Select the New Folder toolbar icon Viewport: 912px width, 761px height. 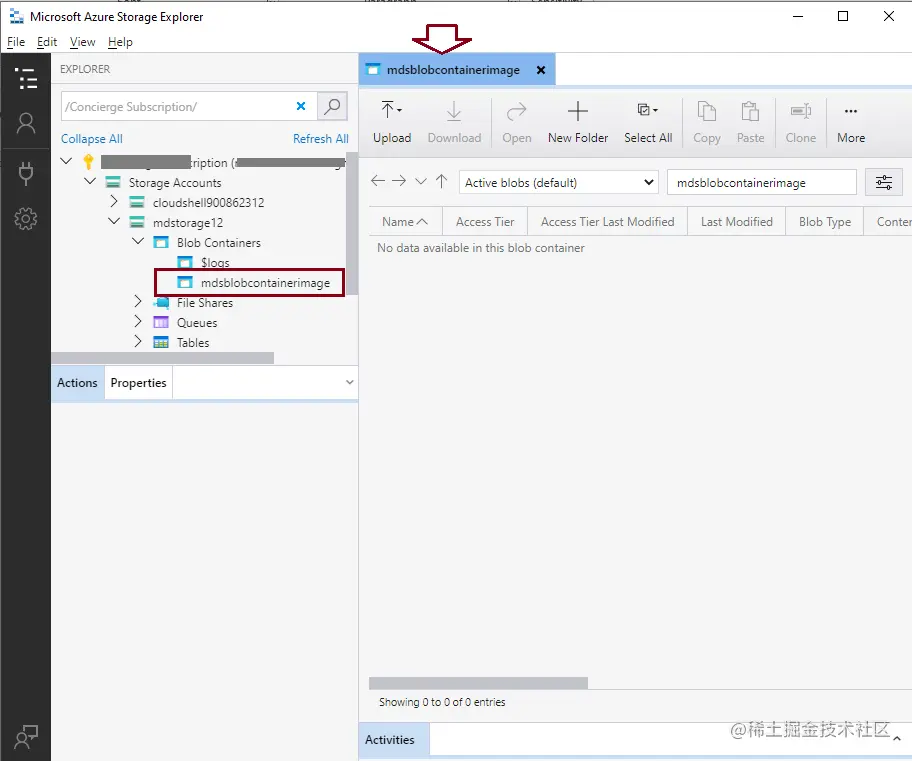coord(578,121)
